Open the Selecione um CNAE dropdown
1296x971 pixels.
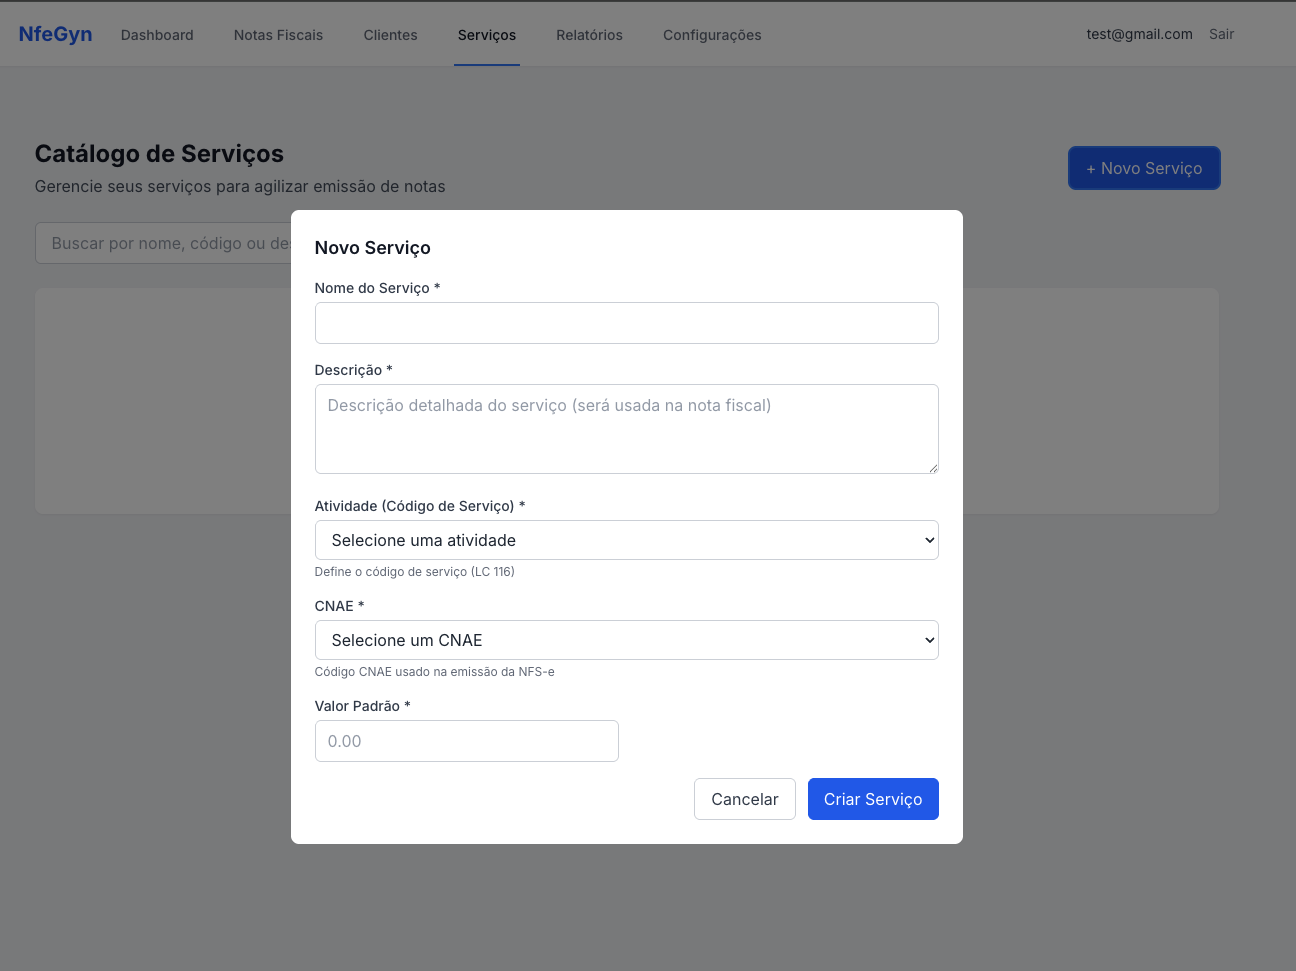pos(626,640)
